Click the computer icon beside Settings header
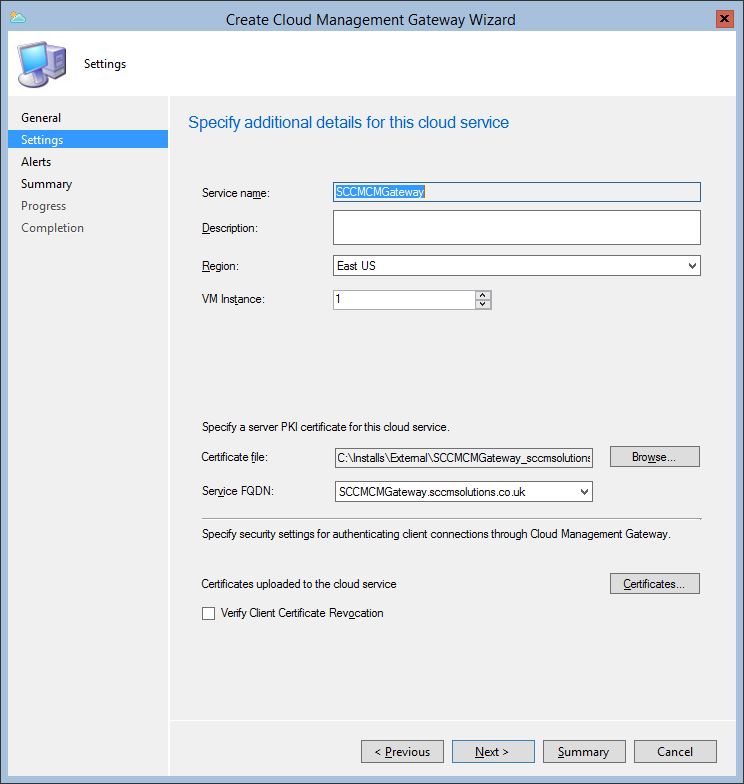The width and height of the screenshot is (744, 784). coord(42,64)
